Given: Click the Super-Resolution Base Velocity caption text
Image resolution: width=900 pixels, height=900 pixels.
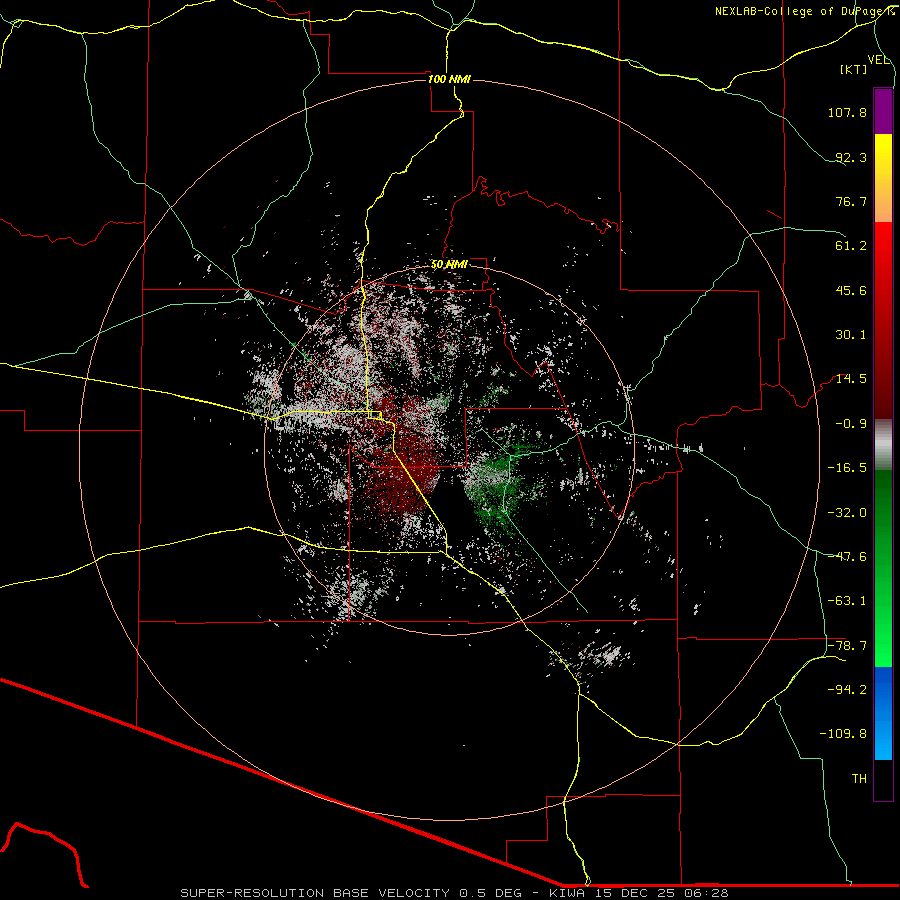Looking at the screenshot, I should coord(454,893).
